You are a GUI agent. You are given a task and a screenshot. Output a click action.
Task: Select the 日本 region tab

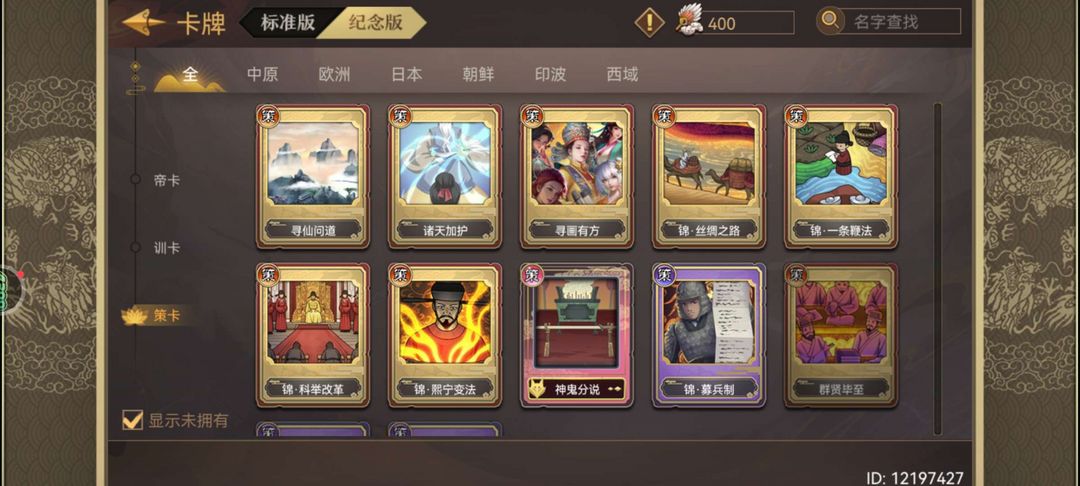pyautogui.click(x=406, y=74)
